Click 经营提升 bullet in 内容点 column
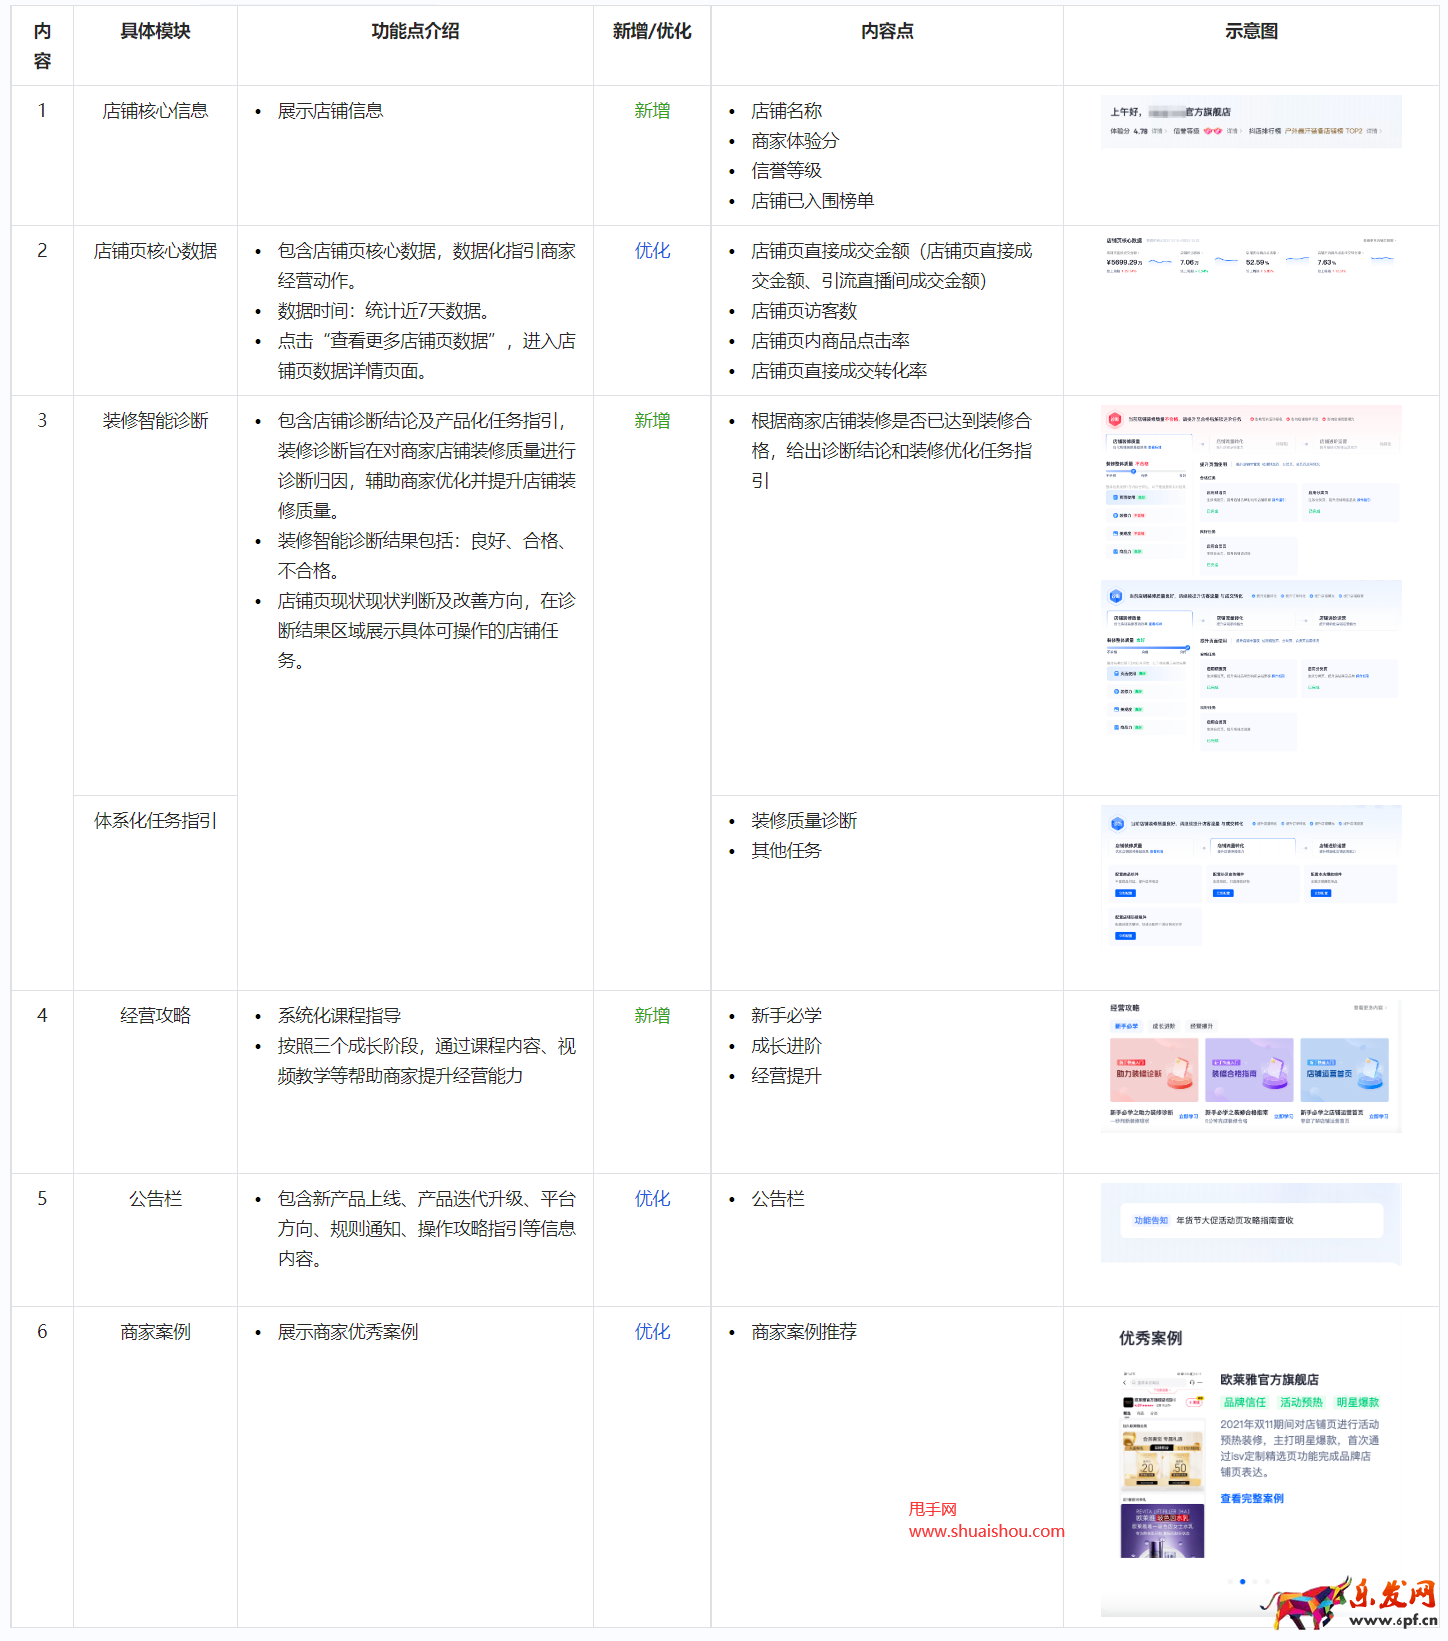1448x1641 pixels. [786, 1076]
